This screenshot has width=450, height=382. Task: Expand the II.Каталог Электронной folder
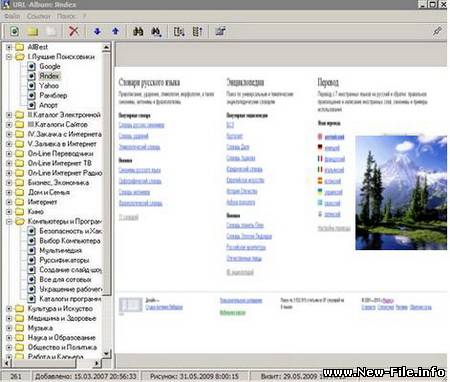click(x=9, y=115)
